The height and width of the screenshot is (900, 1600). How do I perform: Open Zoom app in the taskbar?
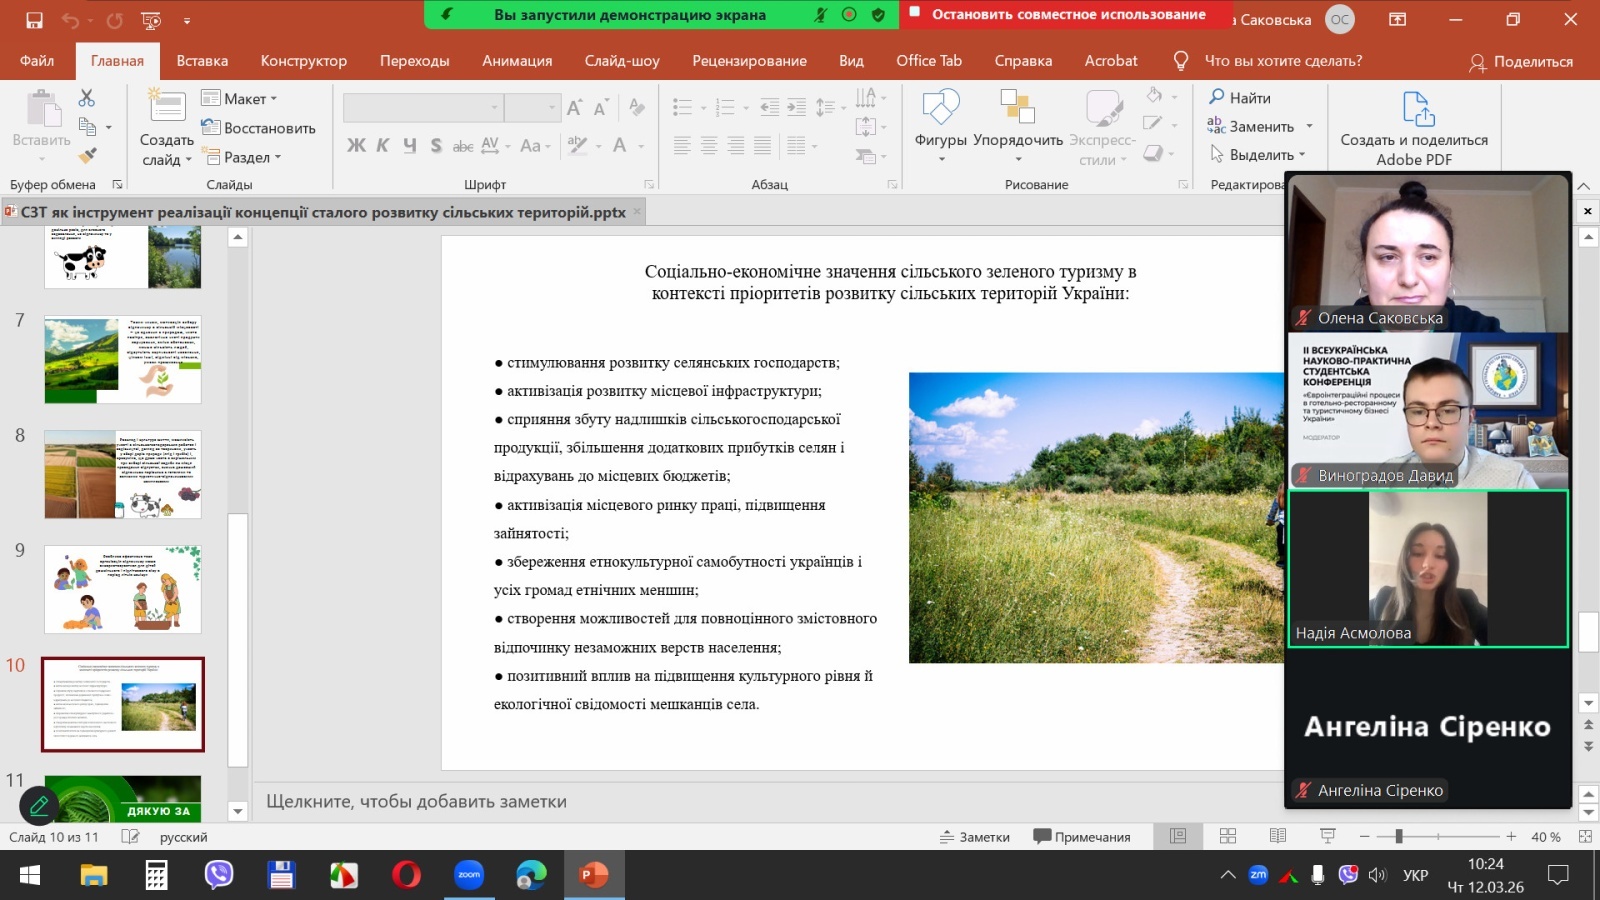coord(469,875)
